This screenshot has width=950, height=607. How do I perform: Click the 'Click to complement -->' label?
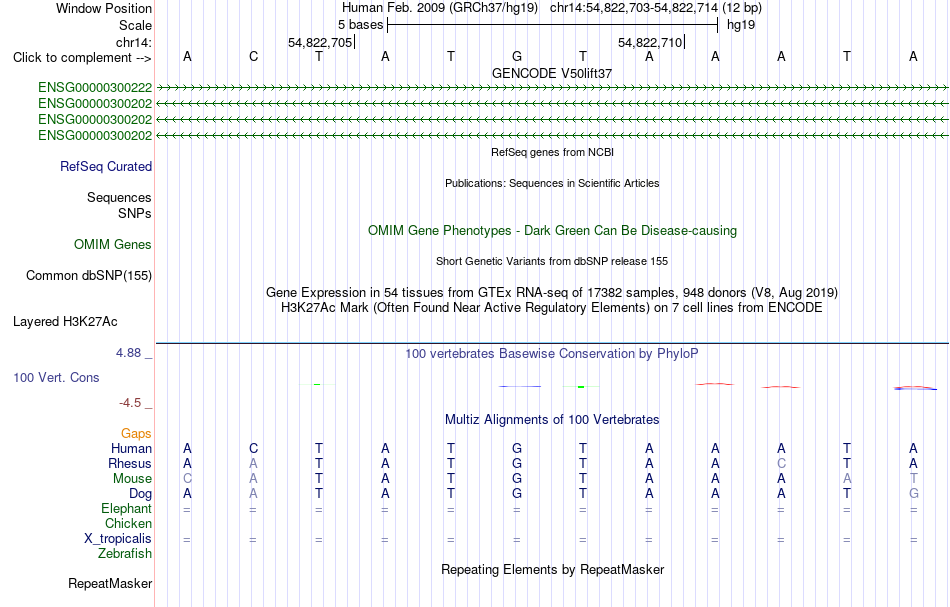(82, 58)
